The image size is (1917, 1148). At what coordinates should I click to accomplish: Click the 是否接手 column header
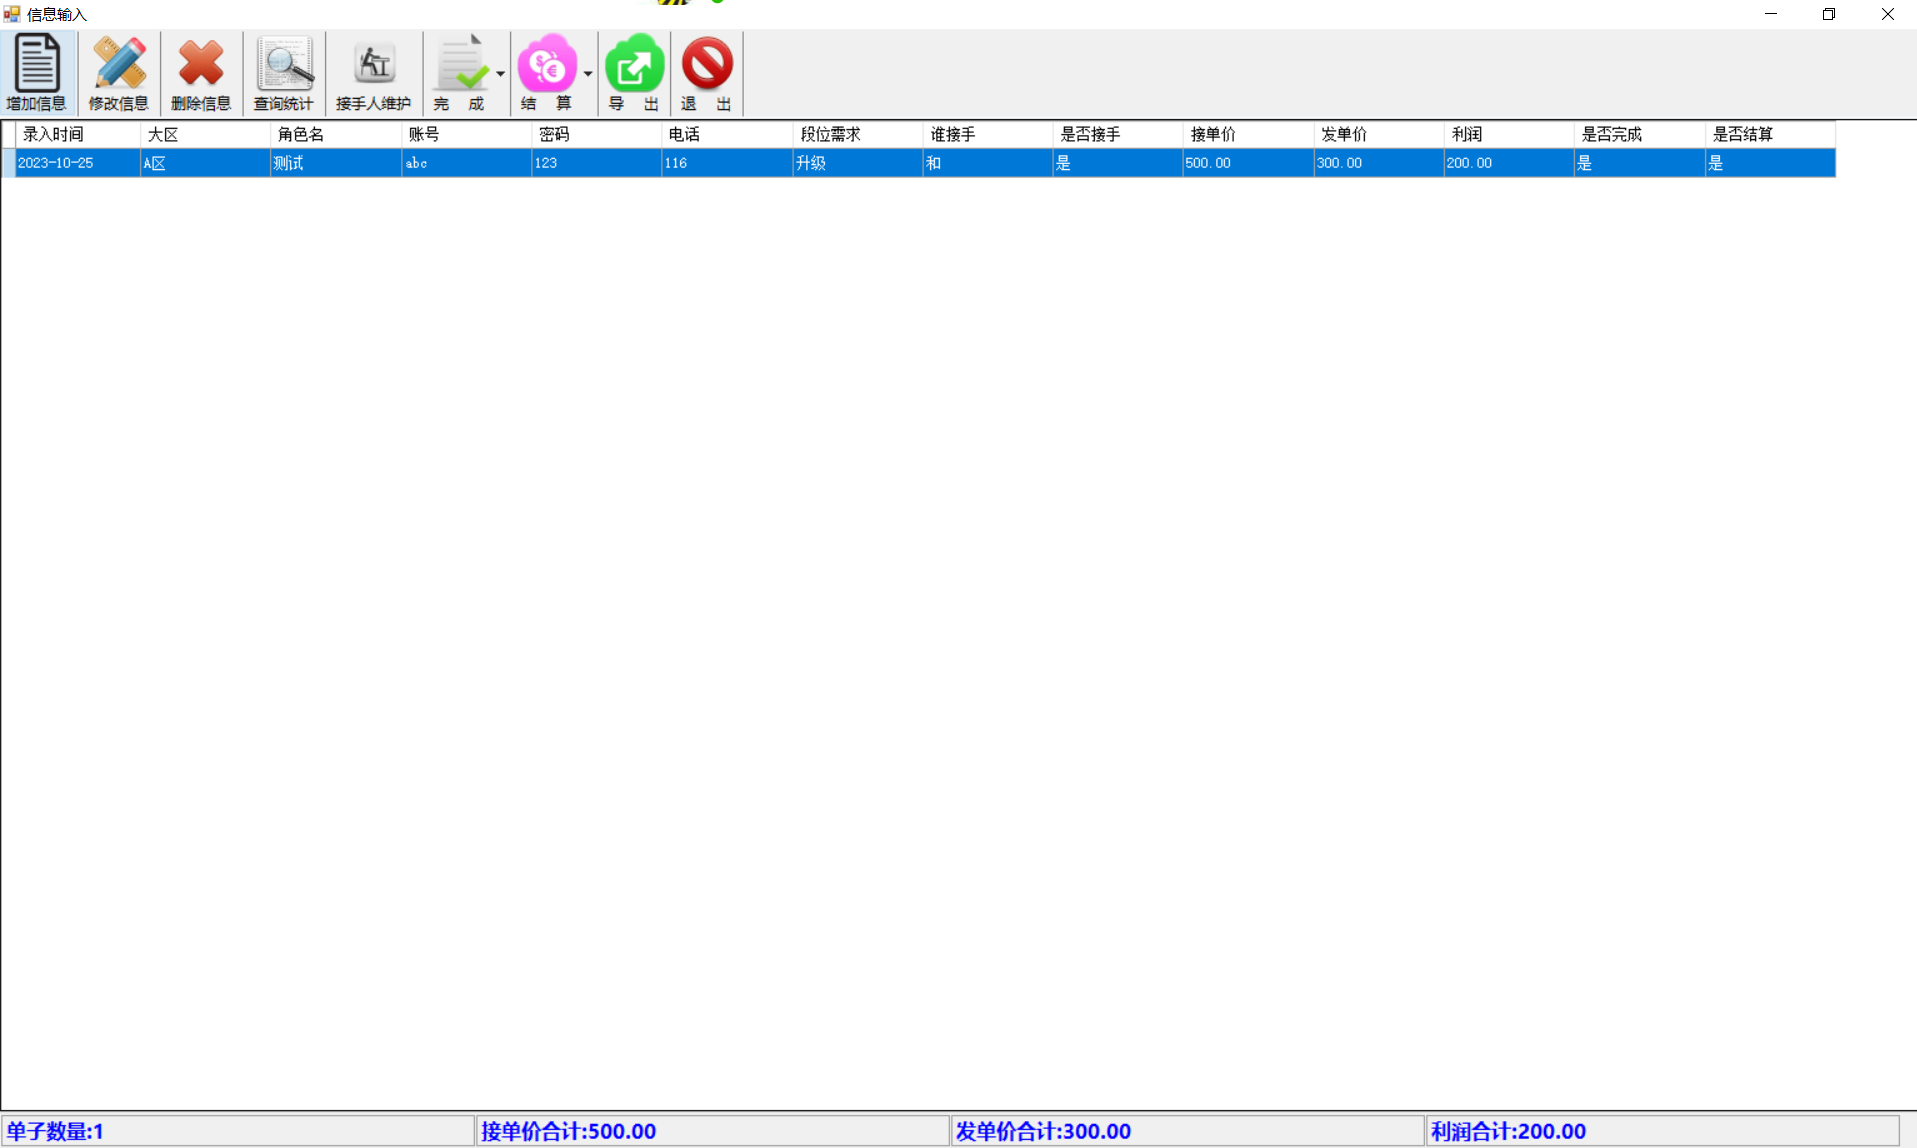pyautogui.click(x=1118, y=134)
